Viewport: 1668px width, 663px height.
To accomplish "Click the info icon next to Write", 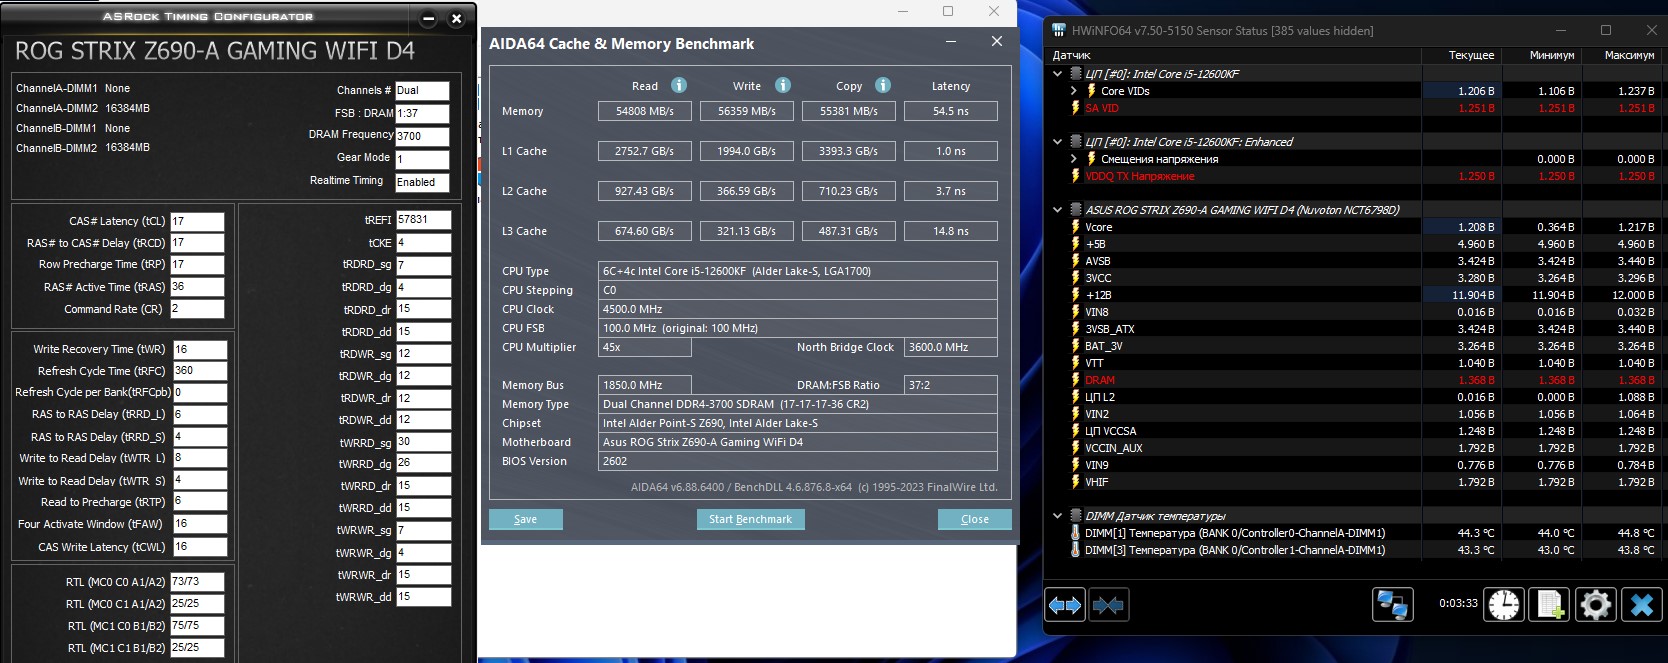I will [x=783, y=85].
